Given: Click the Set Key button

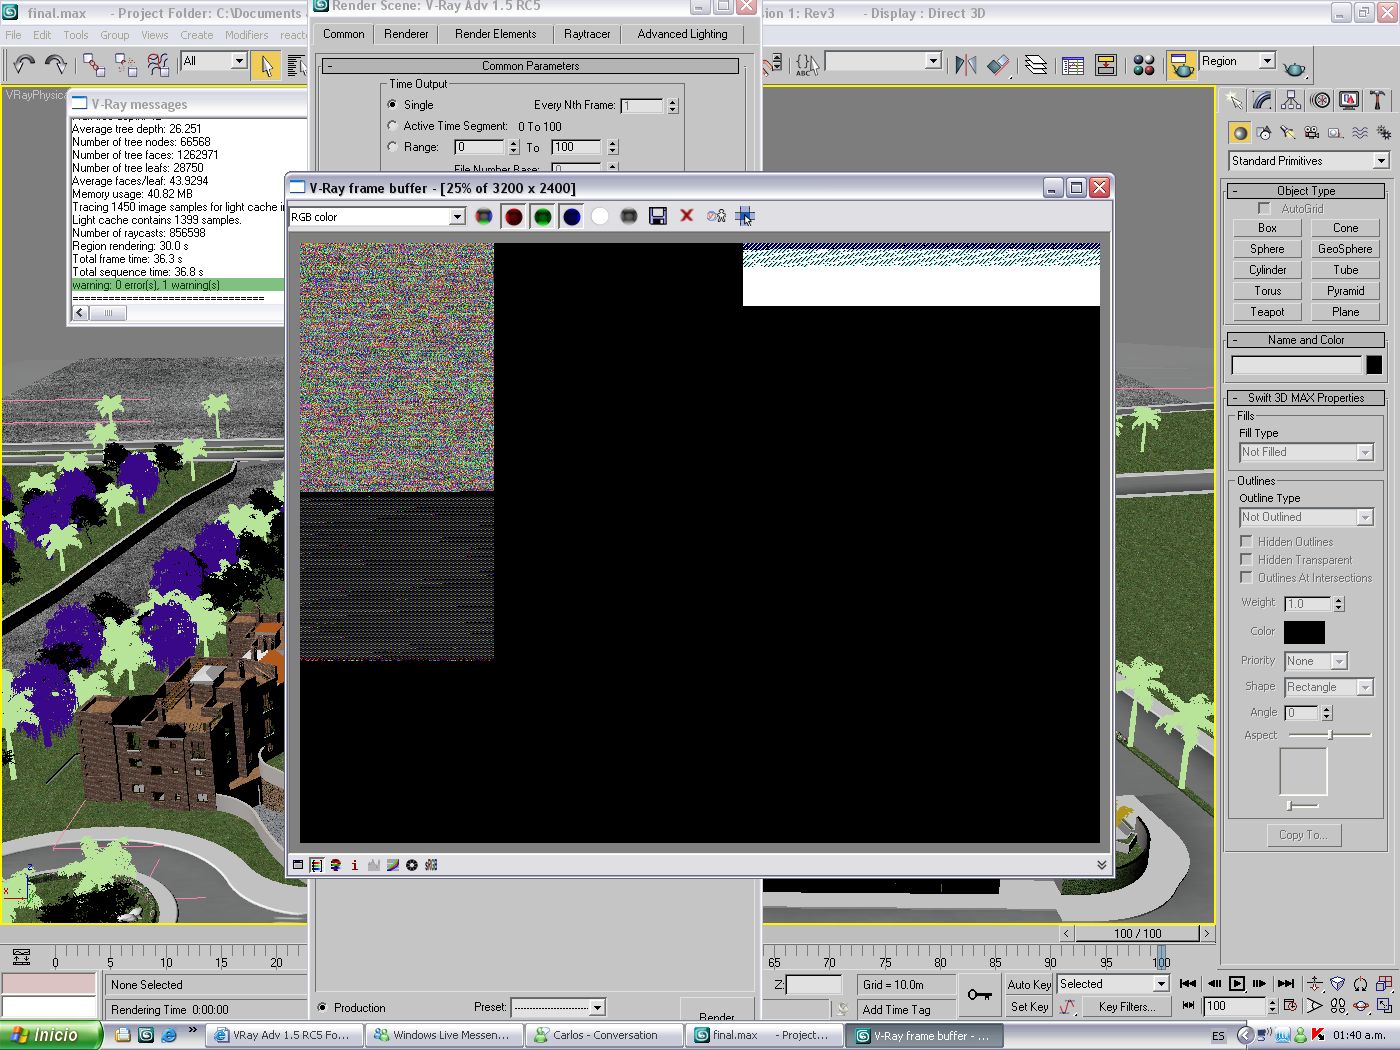Looking at the screenshot, I should pyautogui.click(x=1029, y=1007).
